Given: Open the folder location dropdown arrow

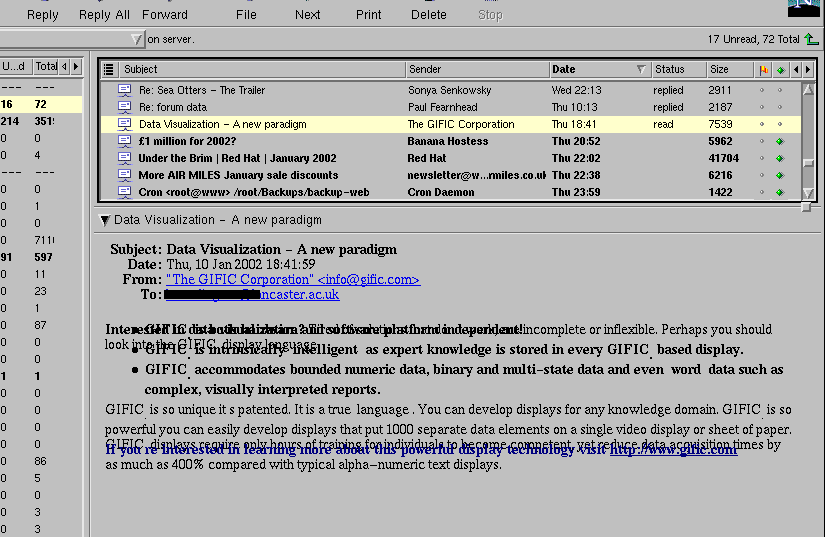Looking at the screenshot, I should (x=136, y=39).
